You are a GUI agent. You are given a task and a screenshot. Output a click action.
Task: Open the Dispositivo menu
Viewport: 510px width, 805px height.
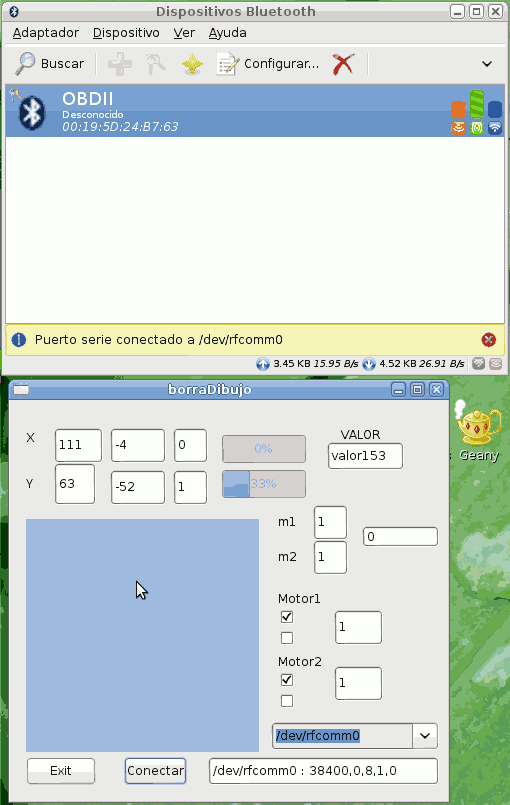[x=126, y=33]
